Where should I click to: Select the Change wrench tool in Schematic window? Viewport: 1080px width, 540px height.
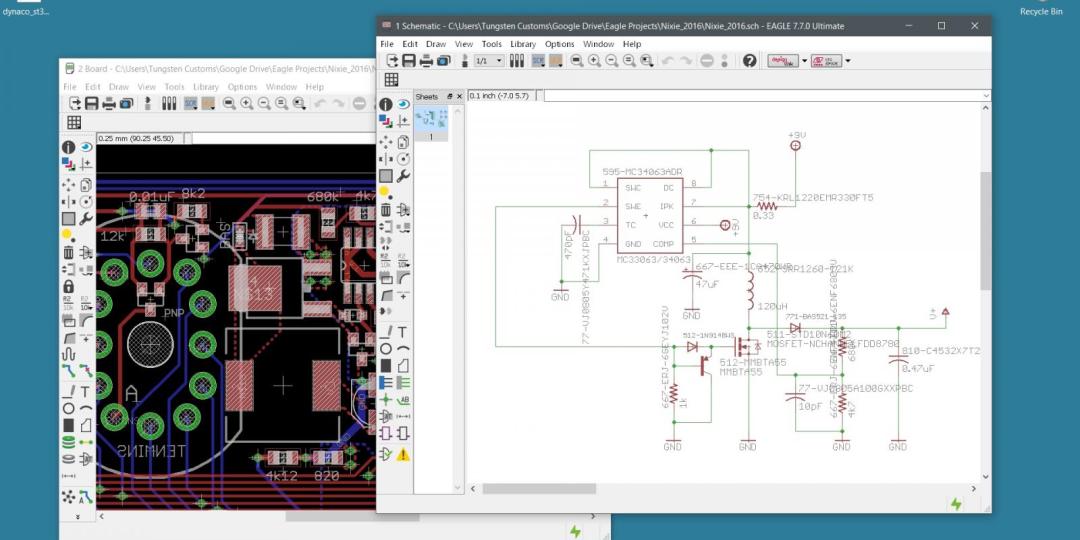[403, 176]
